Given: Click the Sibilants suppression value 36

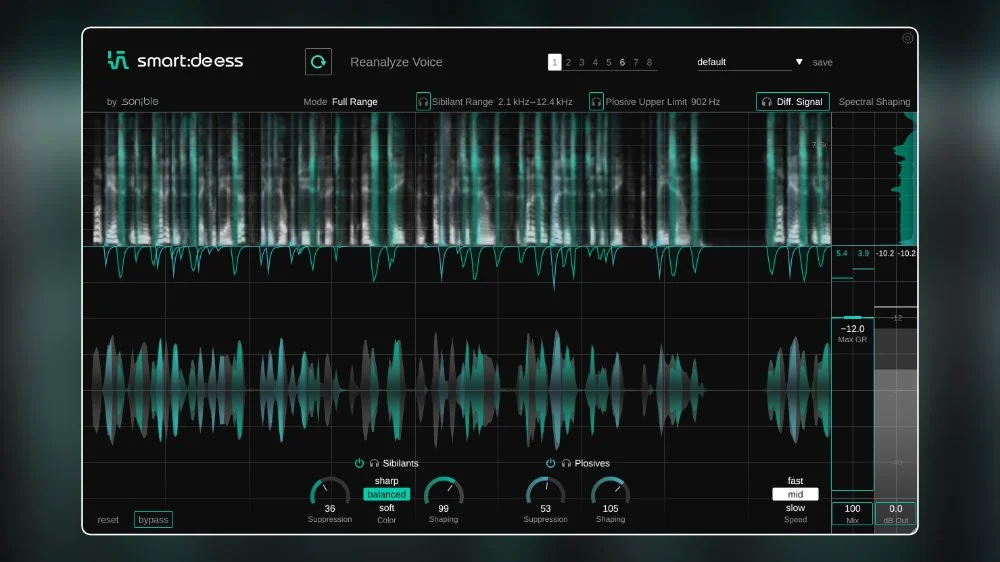Looking at the screenshot, I should point(330,508).
